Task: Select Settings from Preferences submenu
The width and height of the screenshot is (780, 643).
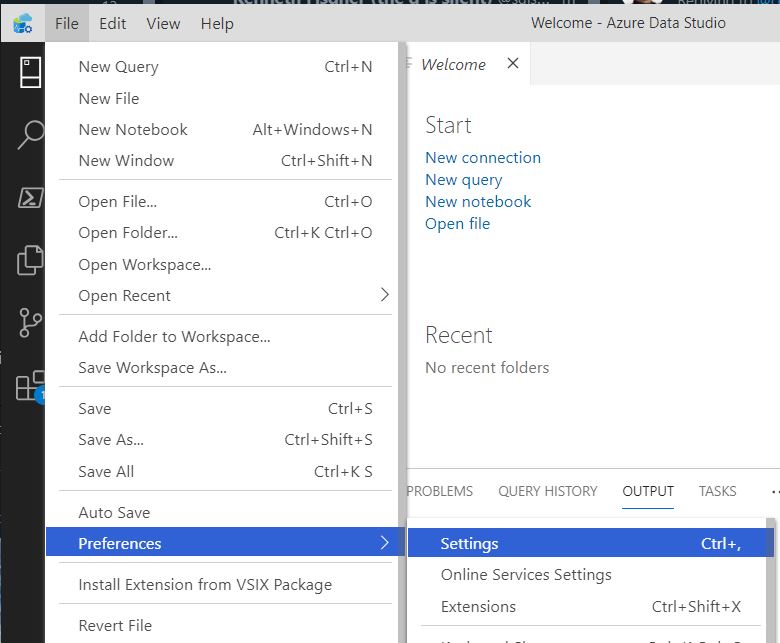Action: pyautogui.click(x=469, y=544)
